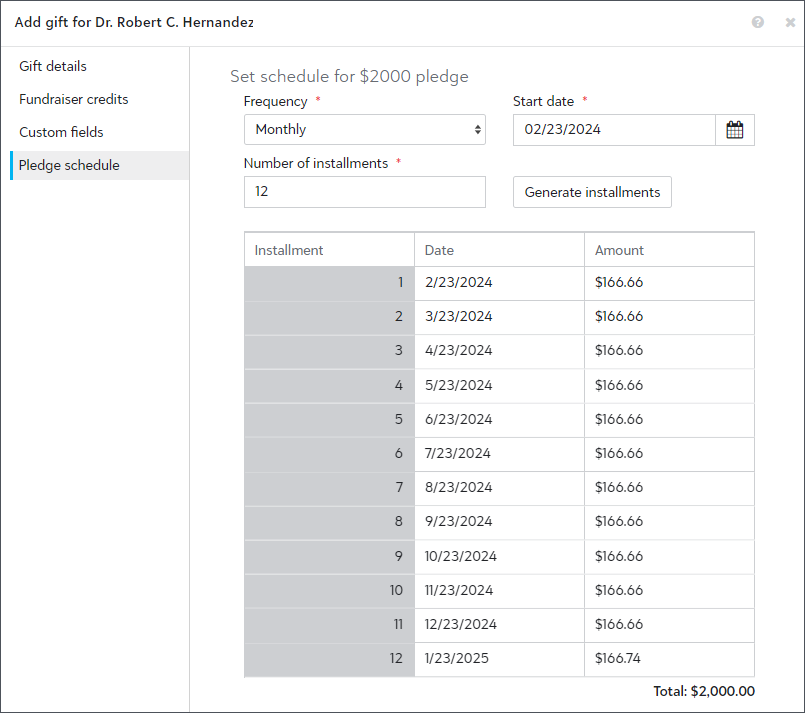The height and width of the screenshot is (713, 805).
Task: Click the Amount column header
Action: [x=668, y=250]
